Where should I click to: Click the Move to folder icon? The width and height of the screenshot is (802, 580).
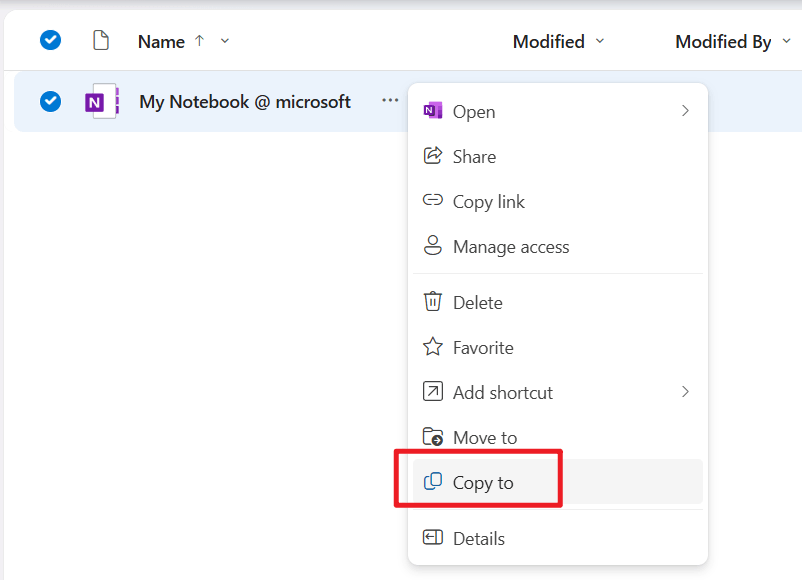(433, 437)
